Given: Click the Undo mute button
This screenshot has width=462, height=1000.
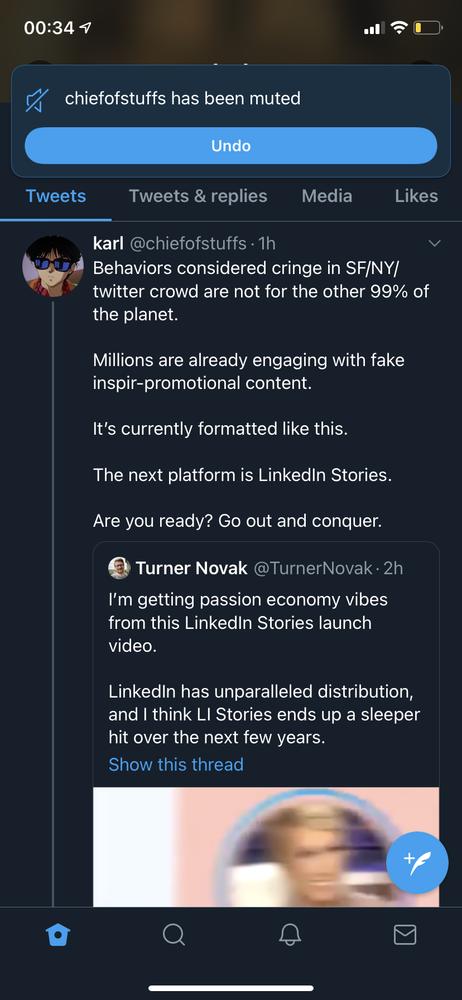Looking at the screenshot, I should [x=231, y=146].
